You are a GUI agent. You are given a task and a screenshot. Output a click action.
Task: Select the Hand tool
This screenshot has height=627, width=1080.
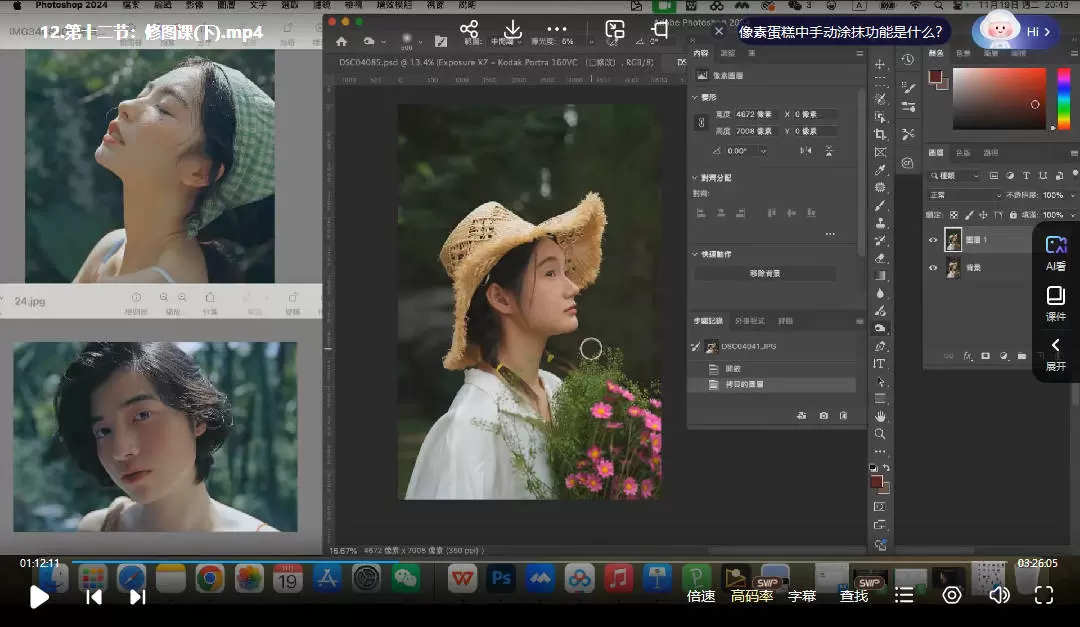[x=880, y=416]
